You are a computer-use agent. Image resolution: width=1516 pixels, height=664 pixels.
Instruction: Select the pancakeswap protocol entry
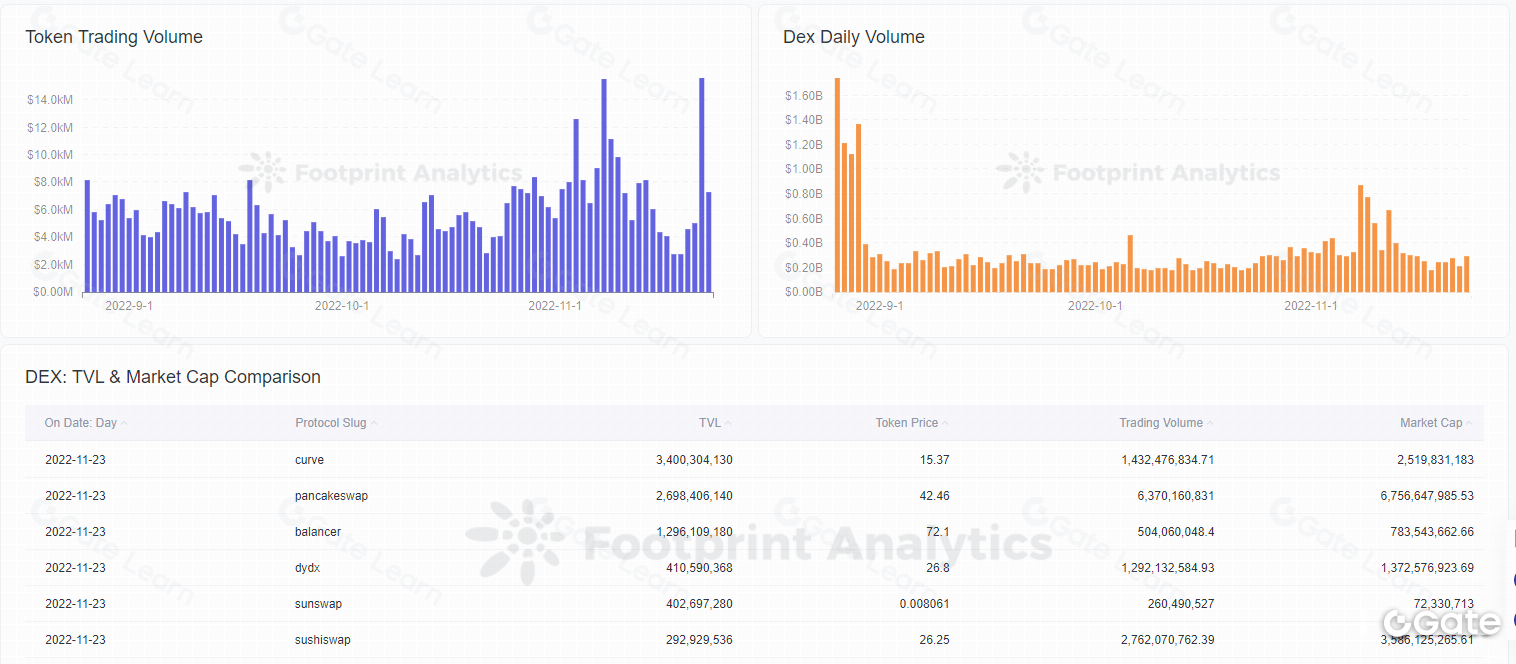coord(331,496)
